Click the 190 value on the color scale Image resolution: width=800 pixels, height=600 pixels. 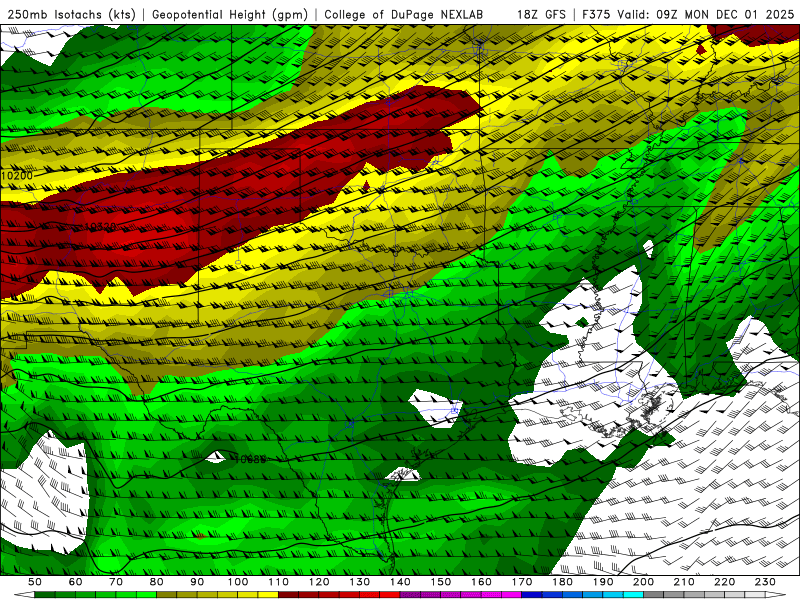(603, 582)
